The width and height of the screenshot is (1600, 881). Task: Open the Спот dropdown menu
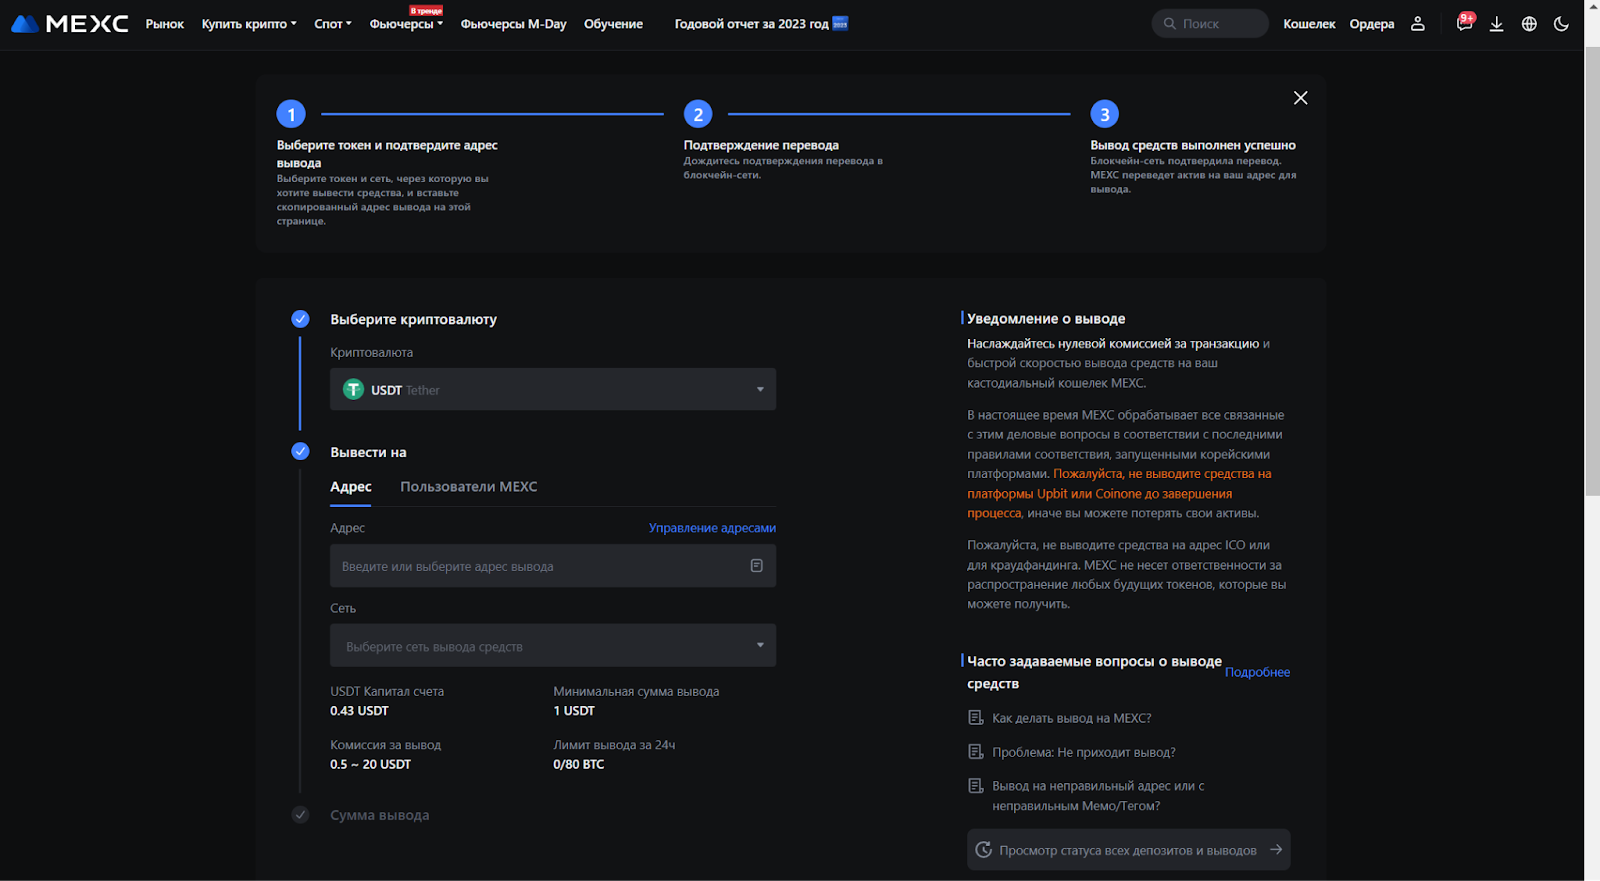click(x=332, y=24)
